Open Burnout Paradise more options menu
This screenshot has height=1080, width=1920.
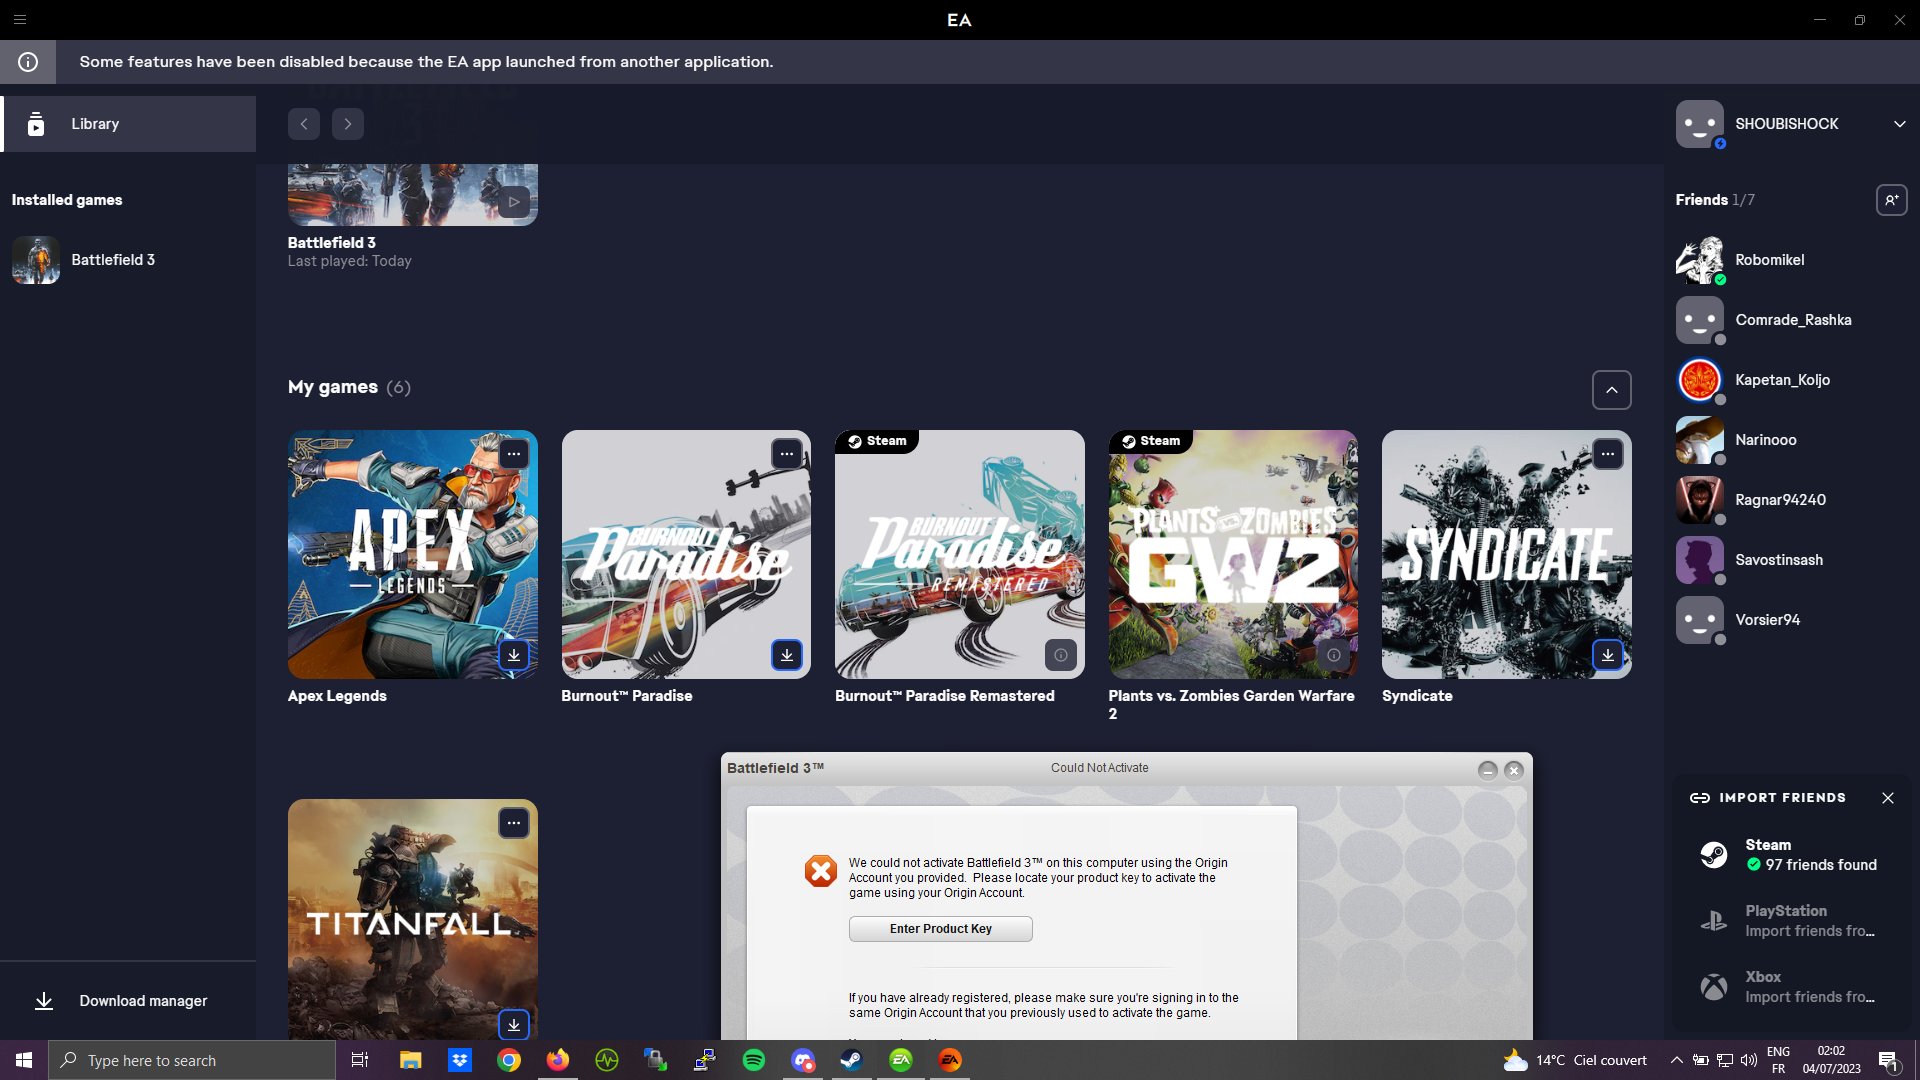click(787, 454)
